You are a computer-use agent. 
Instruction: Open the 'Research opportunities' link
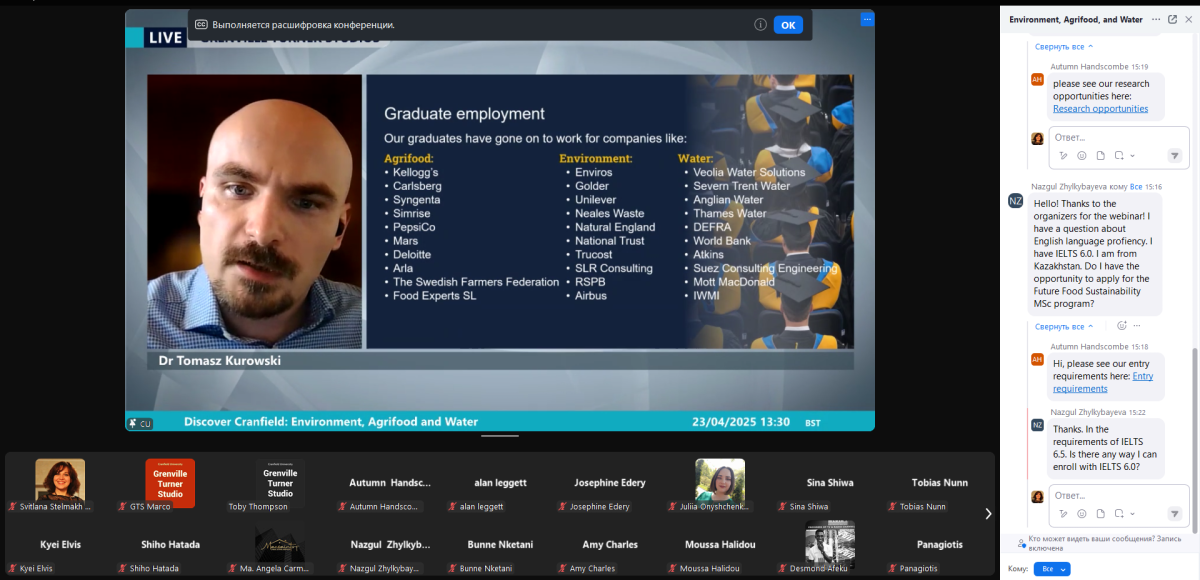point(1100,109)
